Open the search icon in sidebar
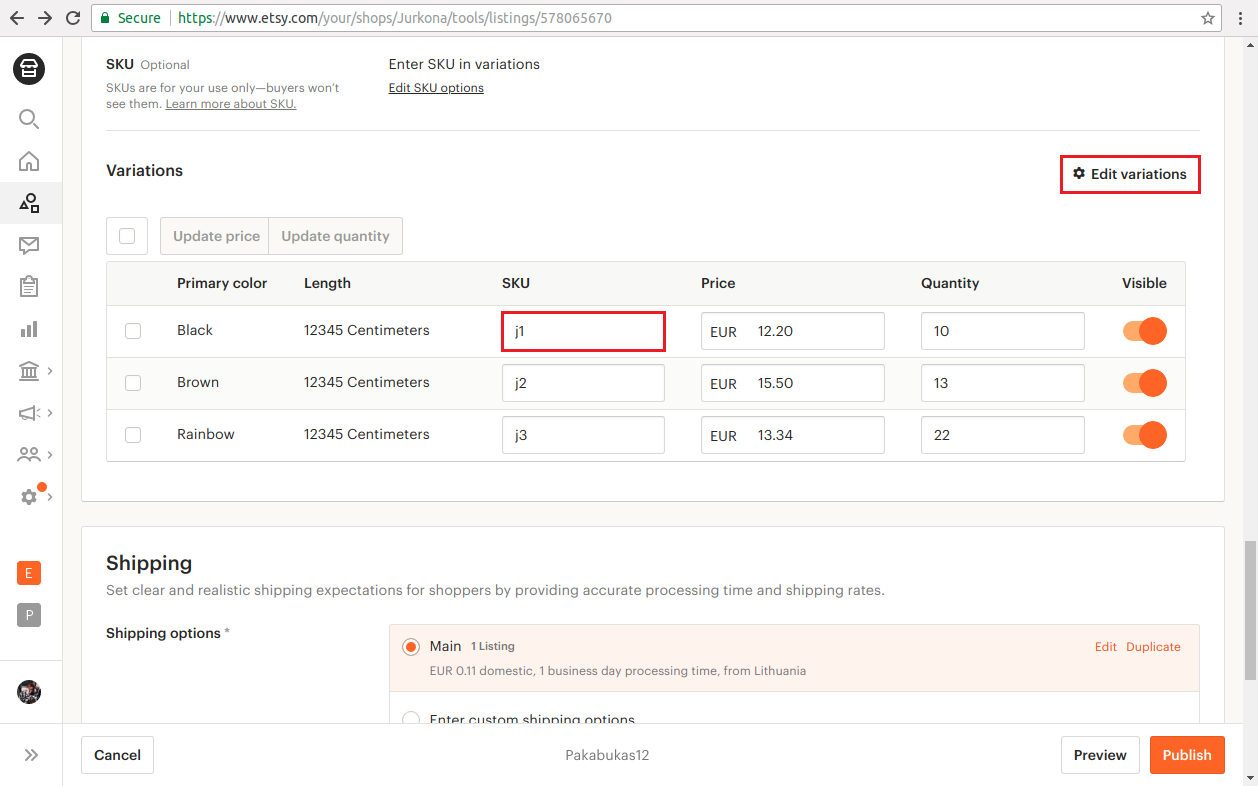The height and width of the screenshot is (786, 1258). click(x=29, y=120)
